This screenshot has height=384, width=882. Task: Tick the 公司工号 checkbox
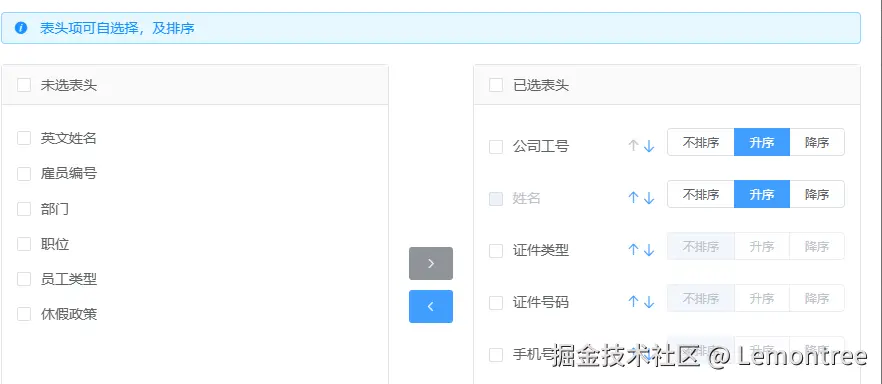(496, 147)
